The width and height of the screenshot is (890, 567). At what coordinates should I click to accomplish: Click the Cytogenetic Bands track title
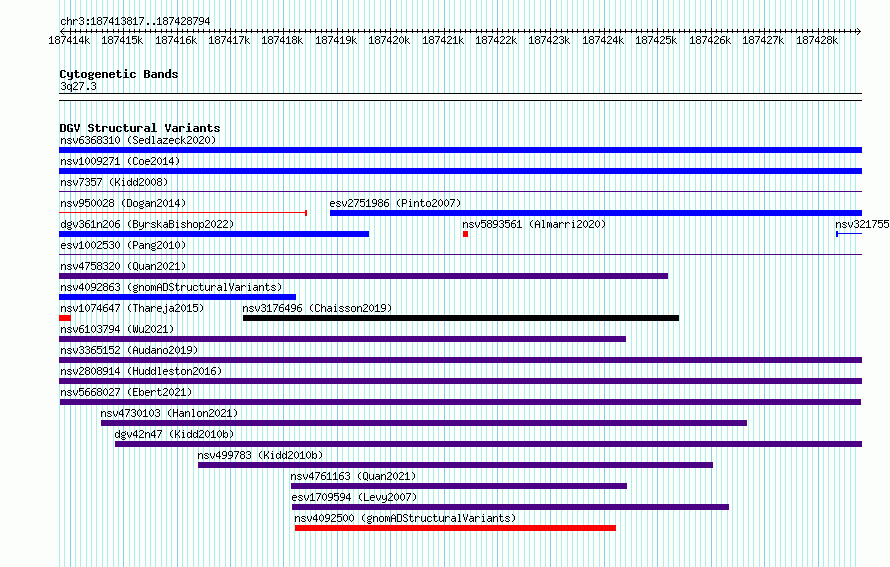[x=119, y=74]
